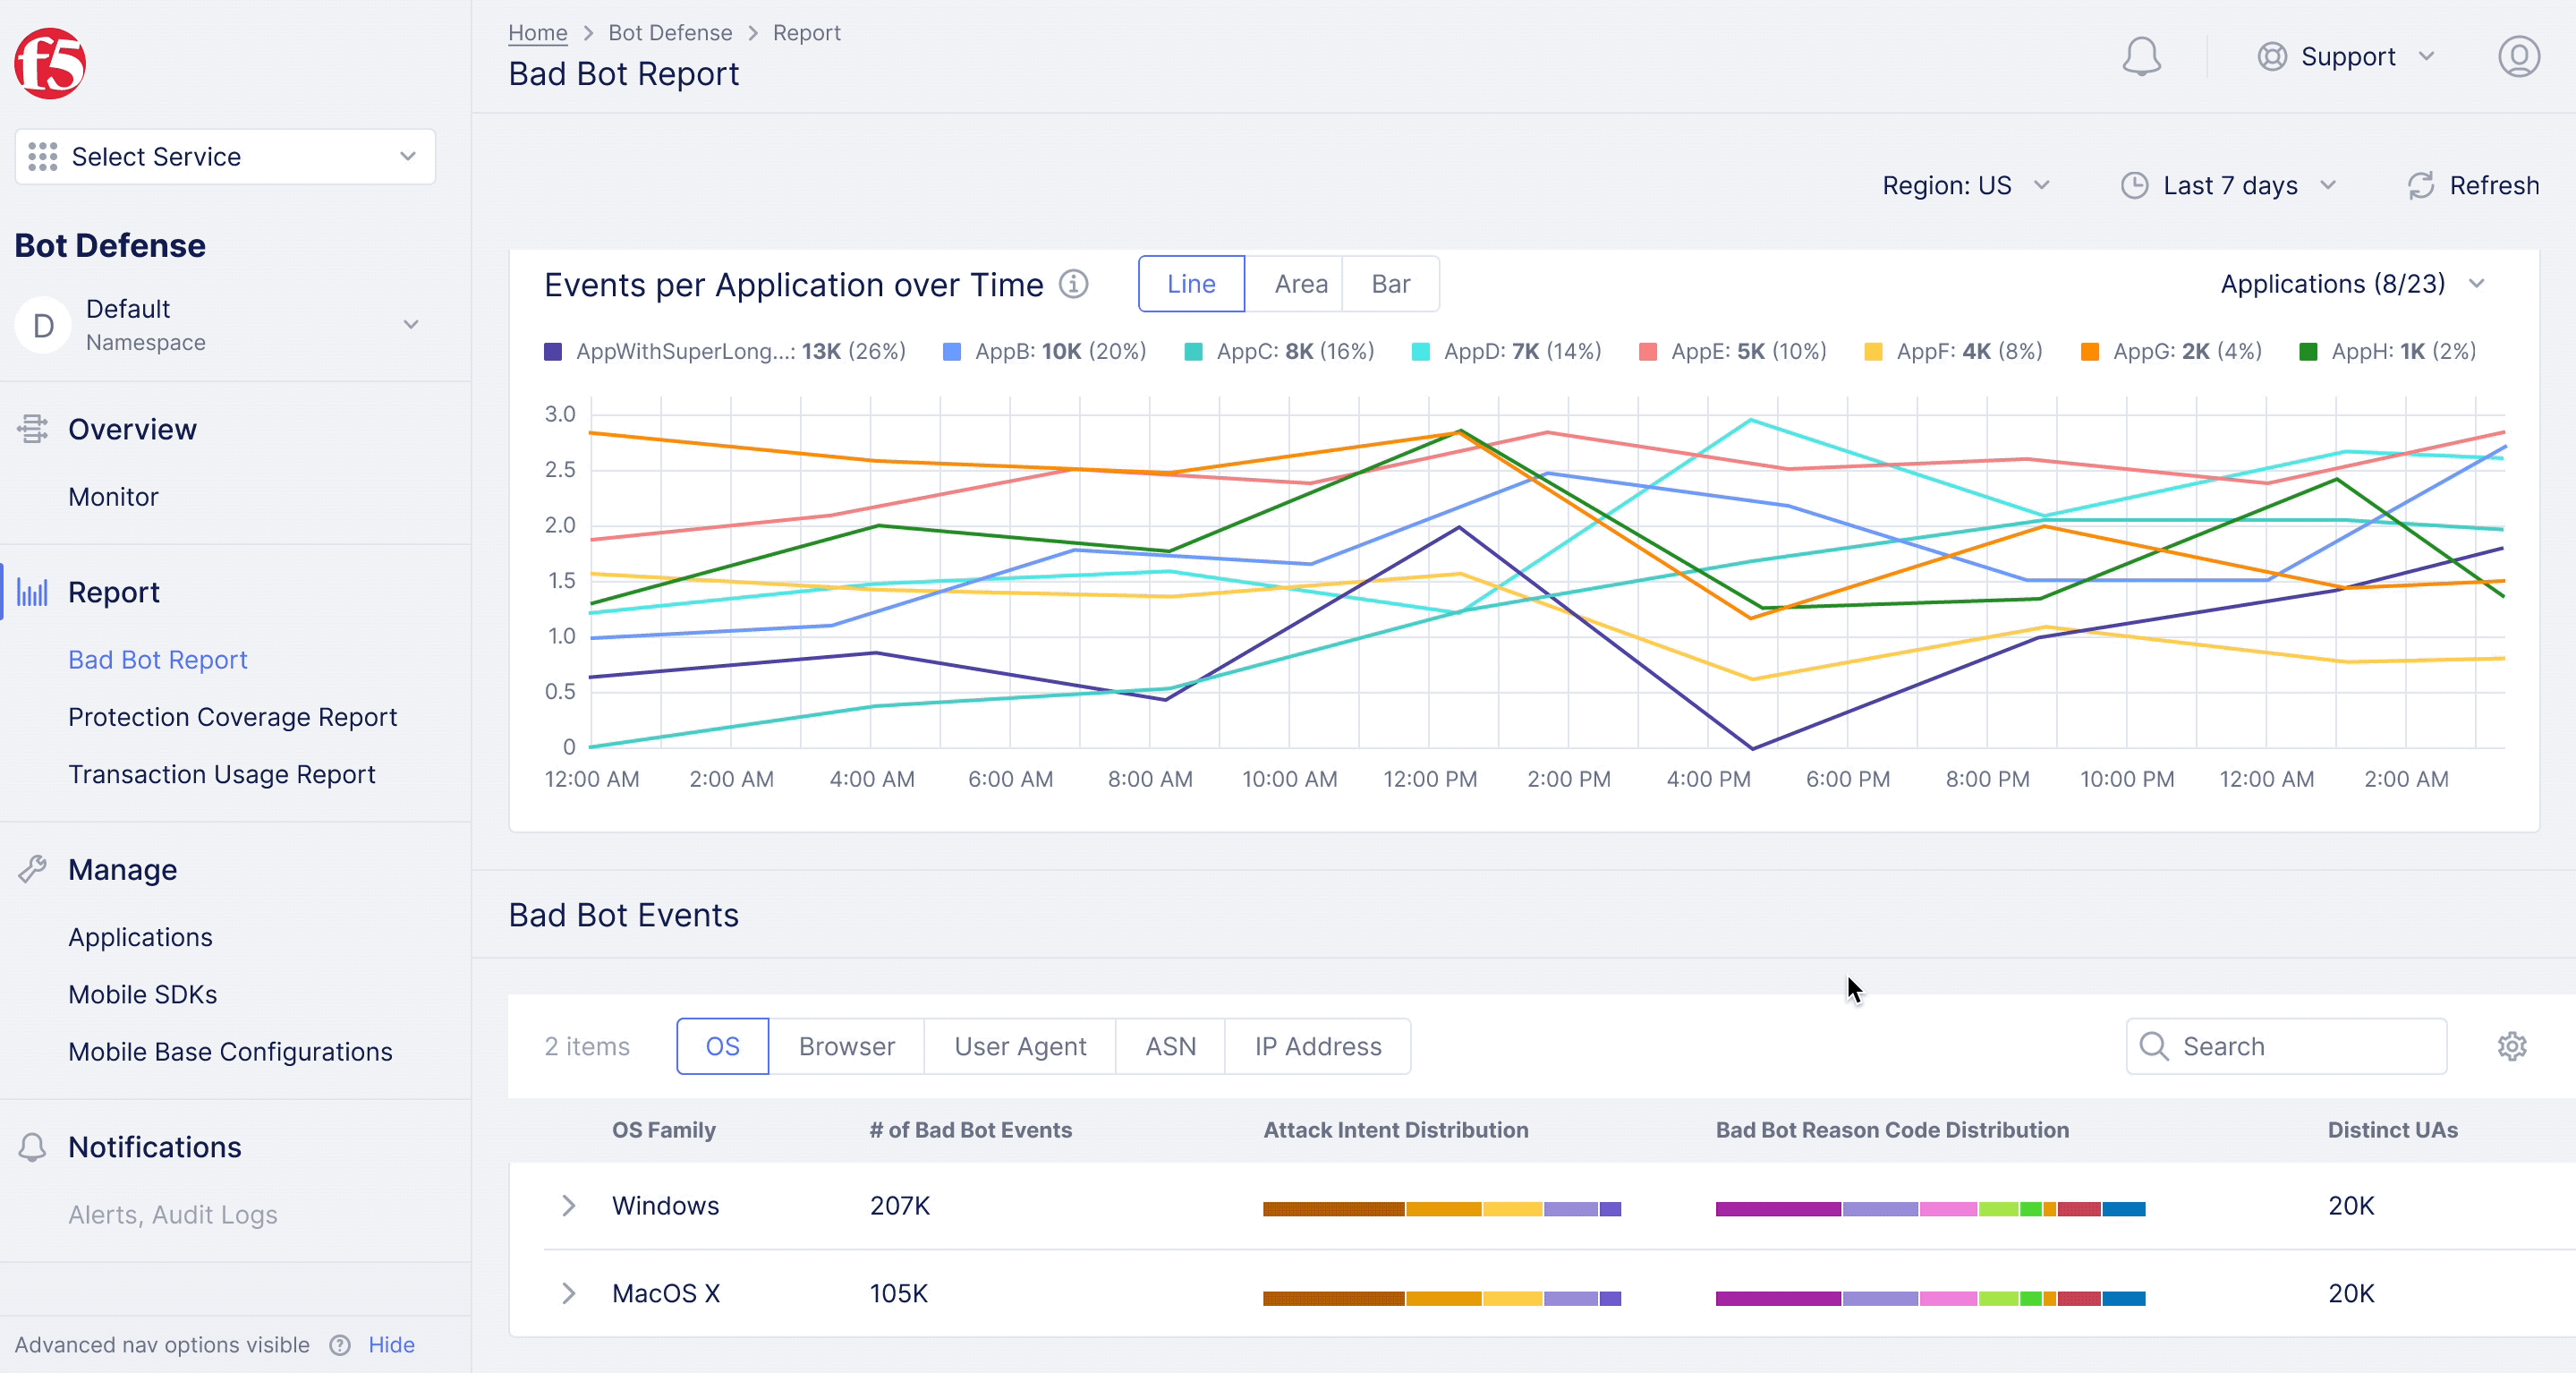Image resolution: width=2576 pixels, height=1373 pixels.
Task: Click Windows Attack Intent Distribution bar
Action: pos(1441,1209)
